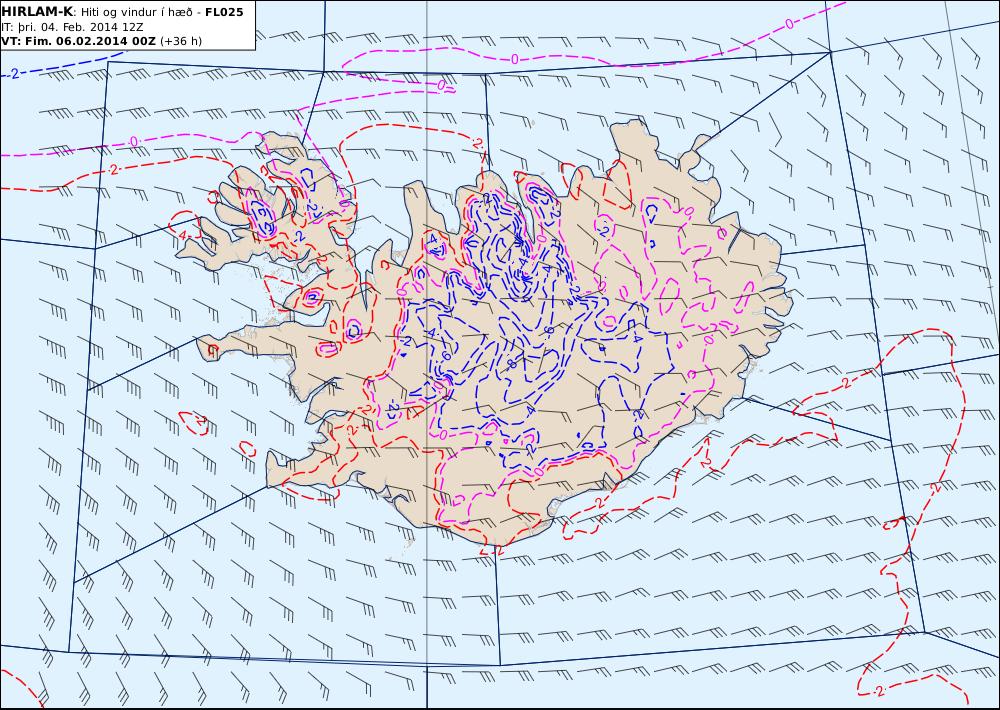Click the blue -8 contour label over central Iceland
Viewport: 1000px width, 710px height.
click(511, 364)
